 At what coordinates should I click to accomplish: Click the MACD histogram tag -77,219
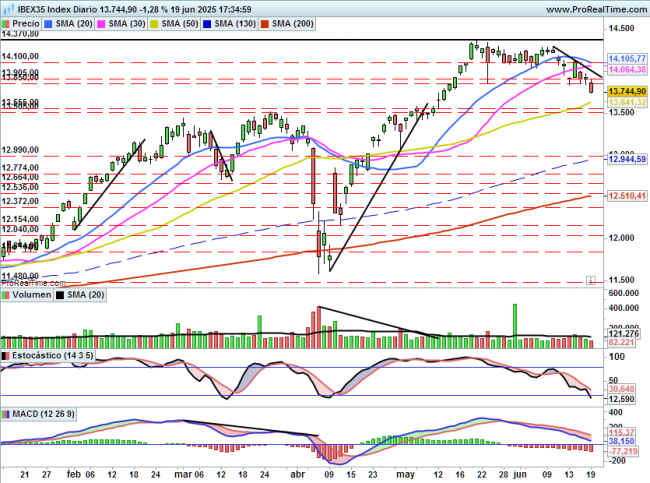623,451
